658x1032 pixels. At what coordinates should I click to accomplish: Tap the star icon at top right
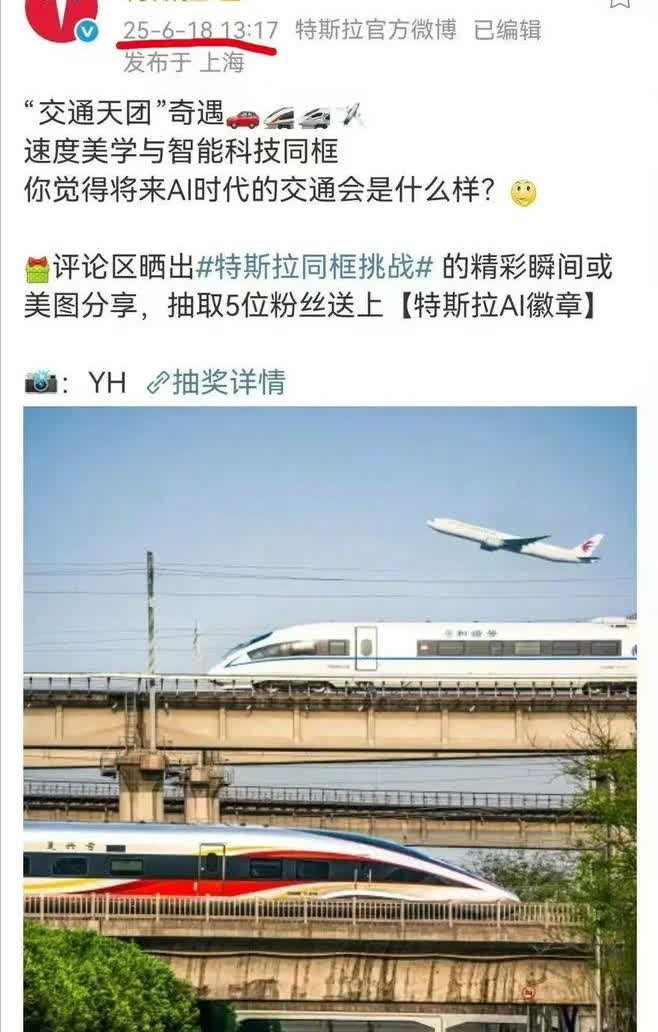(x=619, y=3)
